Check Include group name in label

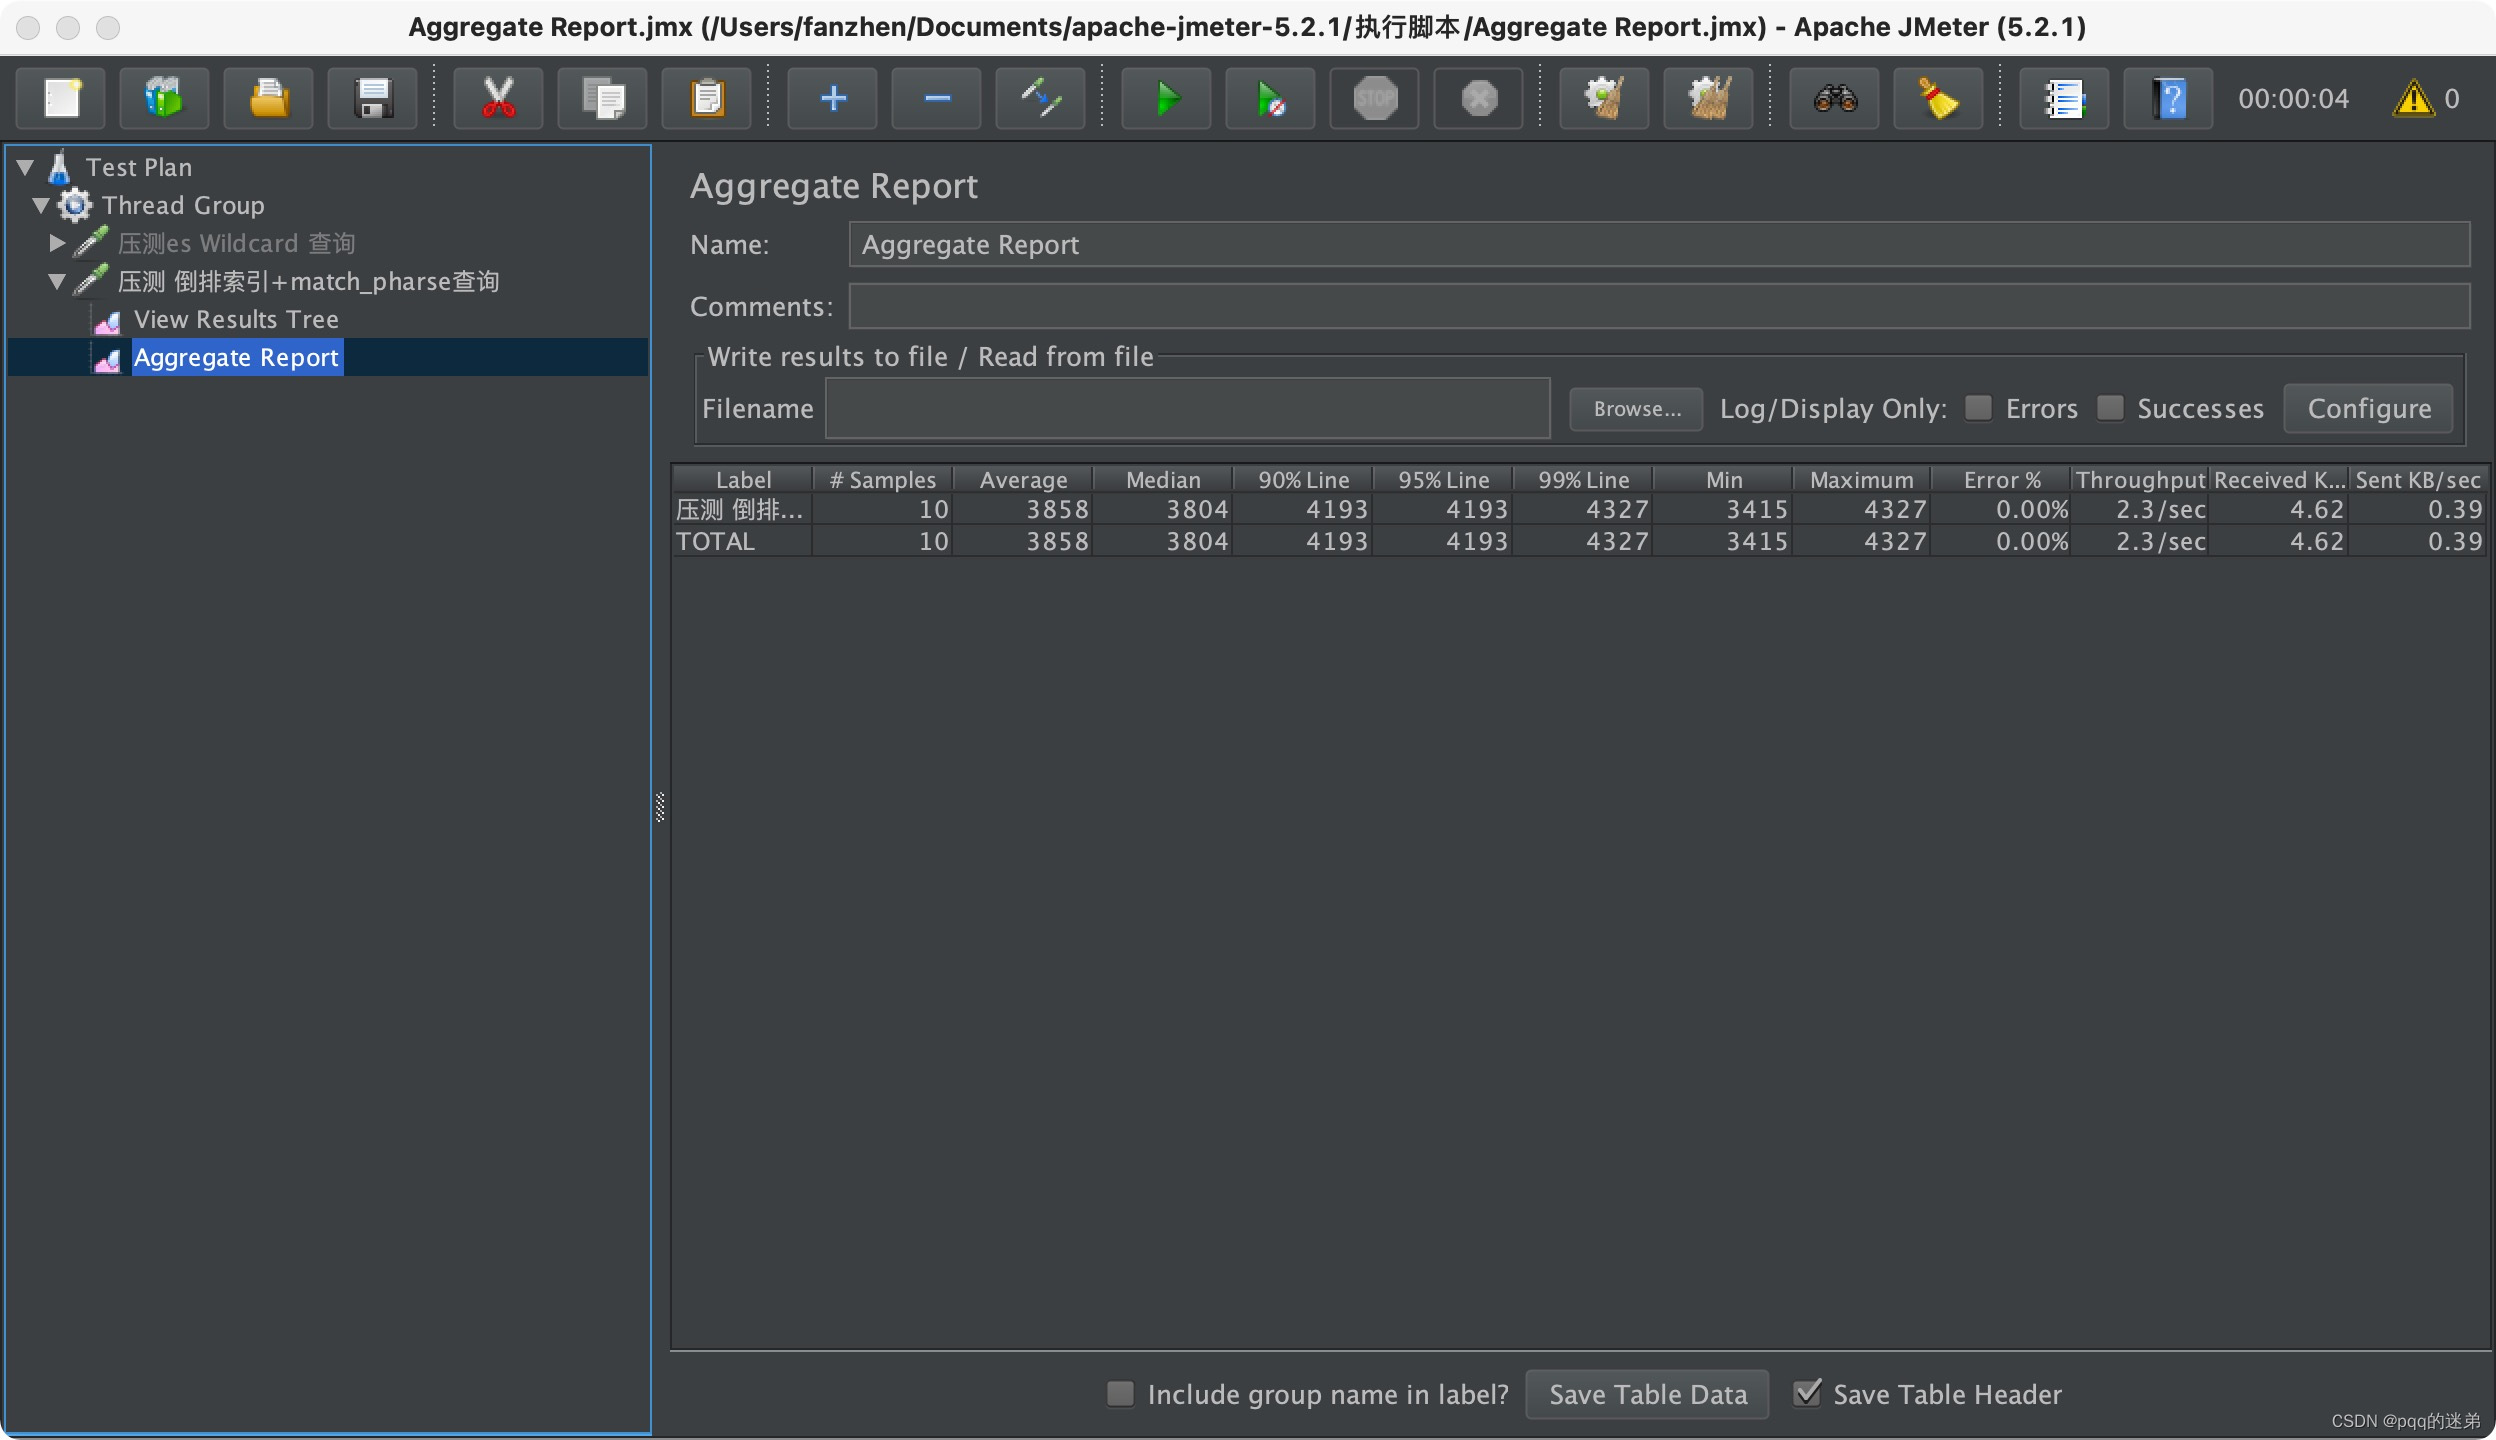click(1121, 1394)
